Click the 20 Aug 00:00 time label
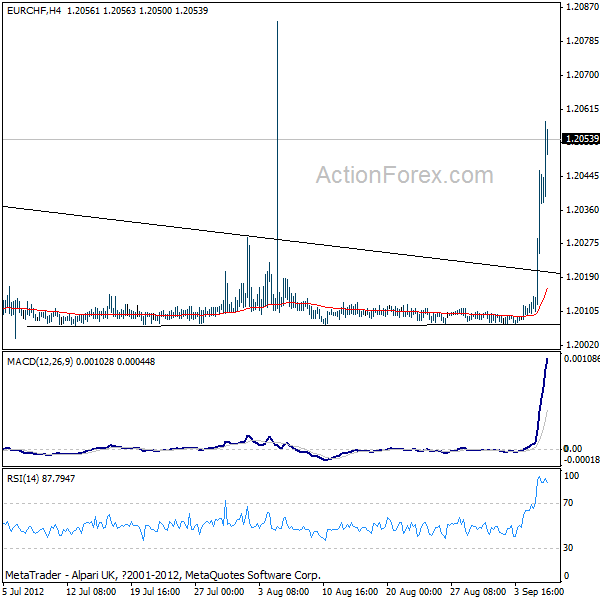 414,592
